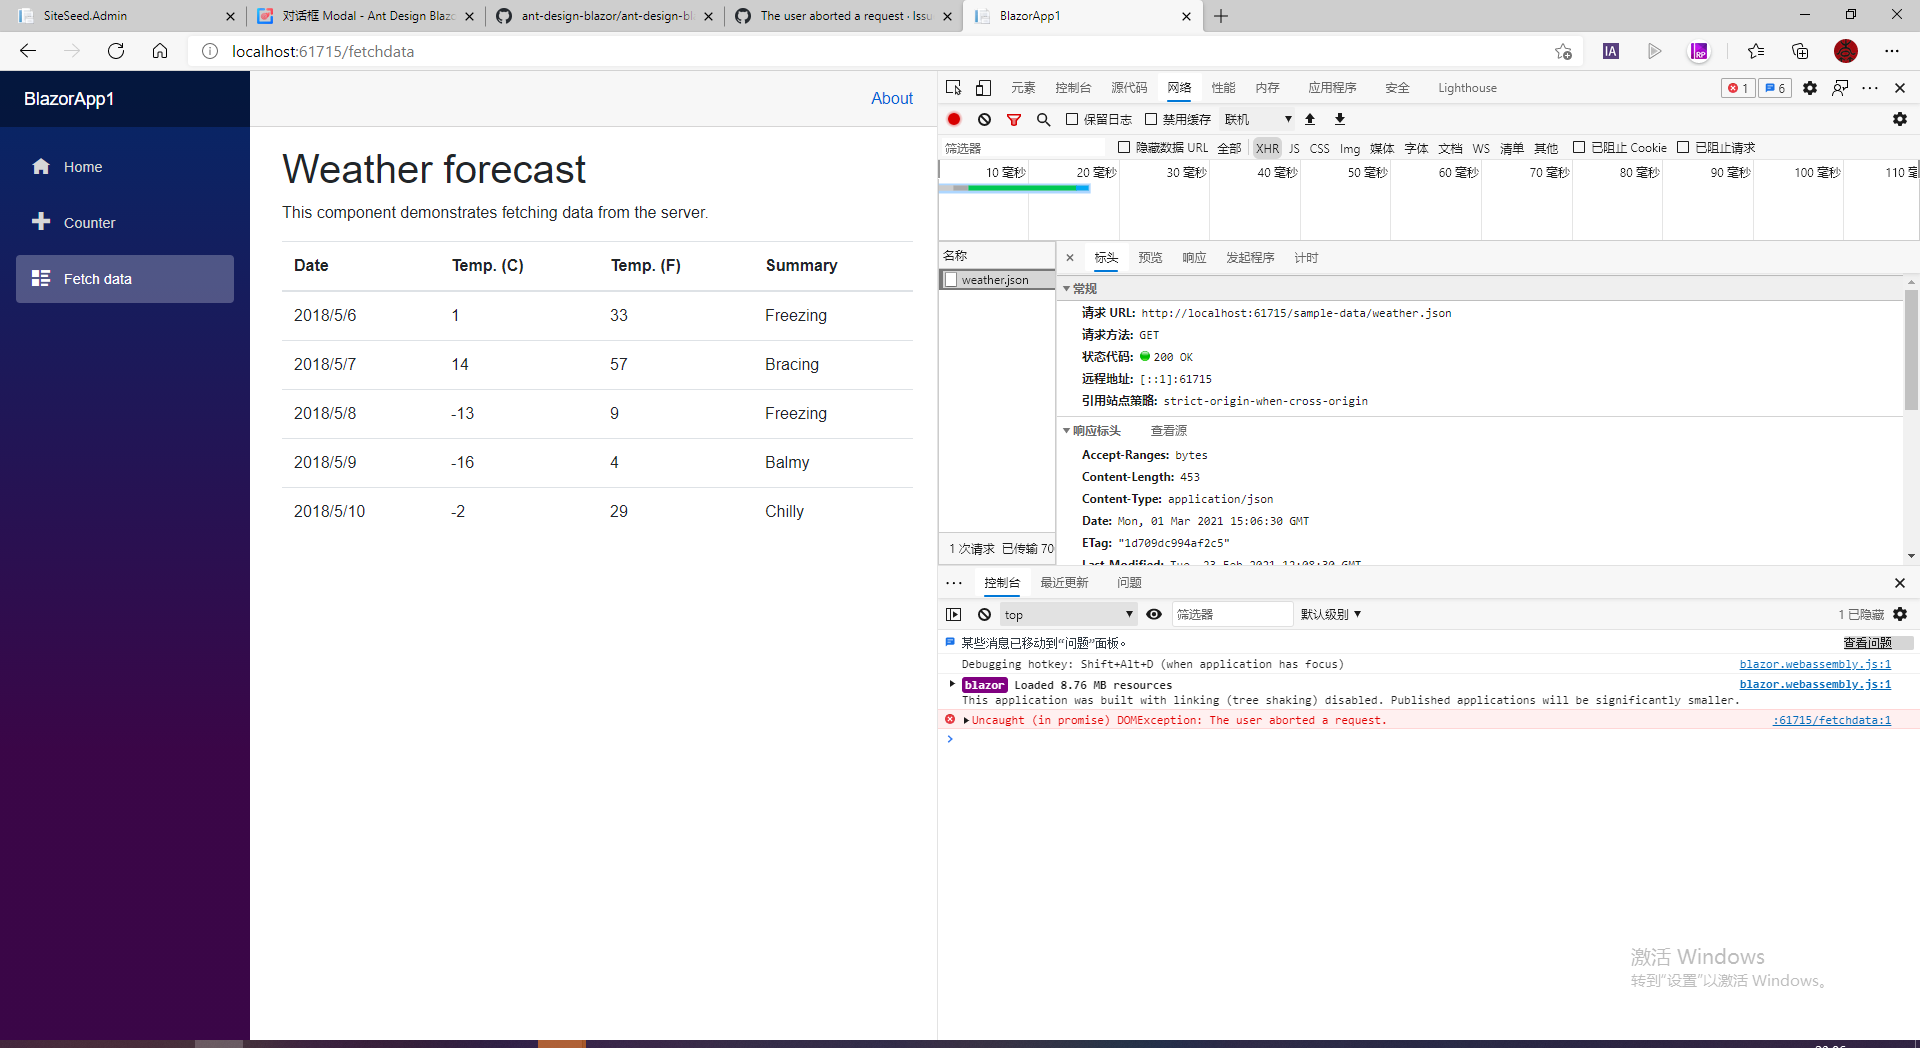The width and height of the screenshot is (1920, 1048).
Task: Toggle the device emulation toolbar
Action: [x=983, y=88]
